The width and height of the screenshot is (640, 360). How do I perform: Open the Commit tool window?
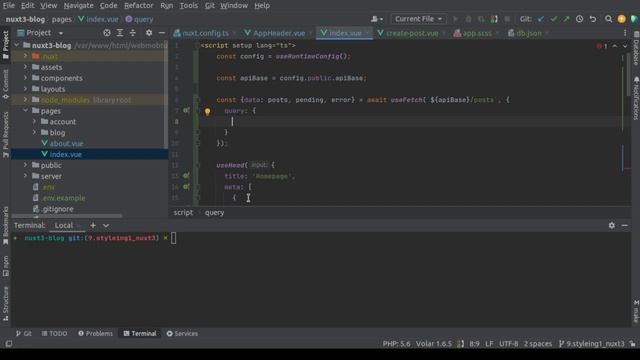coord(5,85)
